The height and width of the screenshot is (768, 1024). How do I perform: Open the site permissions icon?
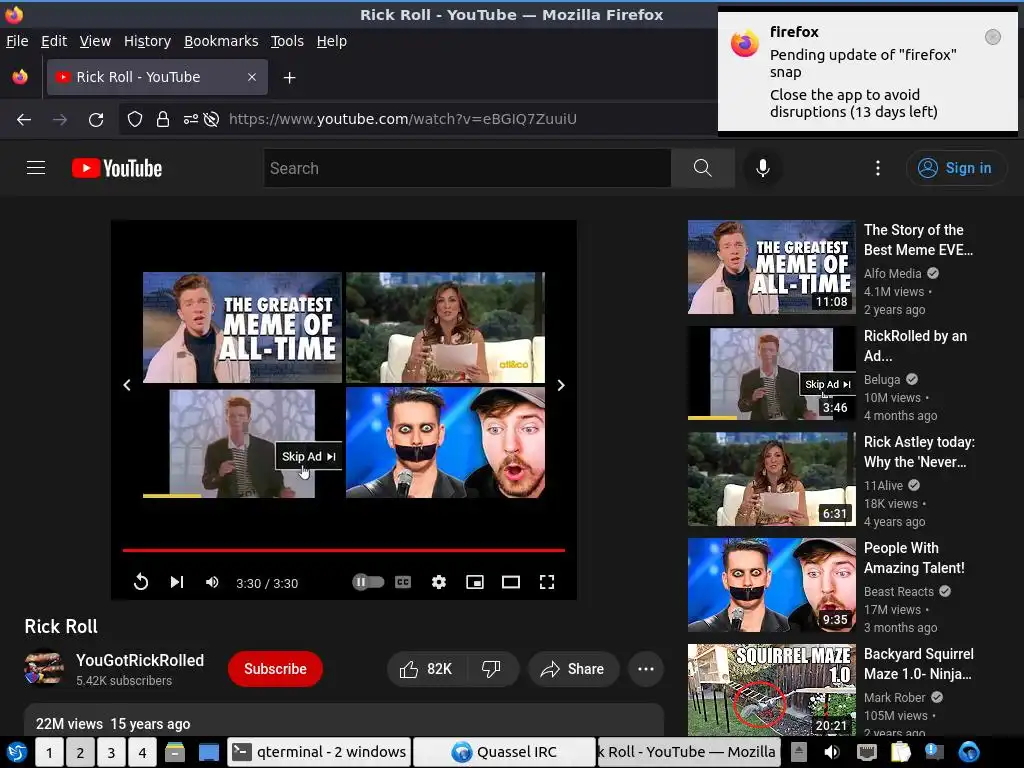[191, 120]
